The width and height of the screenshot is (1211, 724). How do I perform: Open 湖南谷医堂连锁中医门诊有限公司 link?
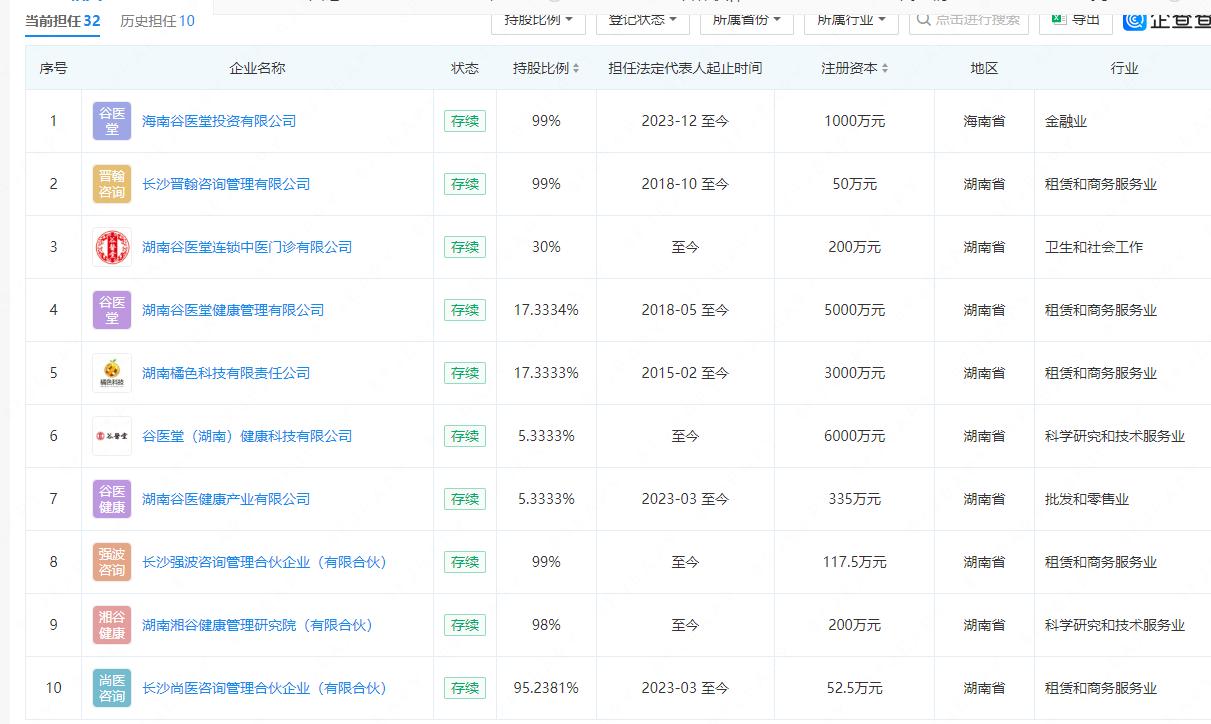[x=247, y=247]
